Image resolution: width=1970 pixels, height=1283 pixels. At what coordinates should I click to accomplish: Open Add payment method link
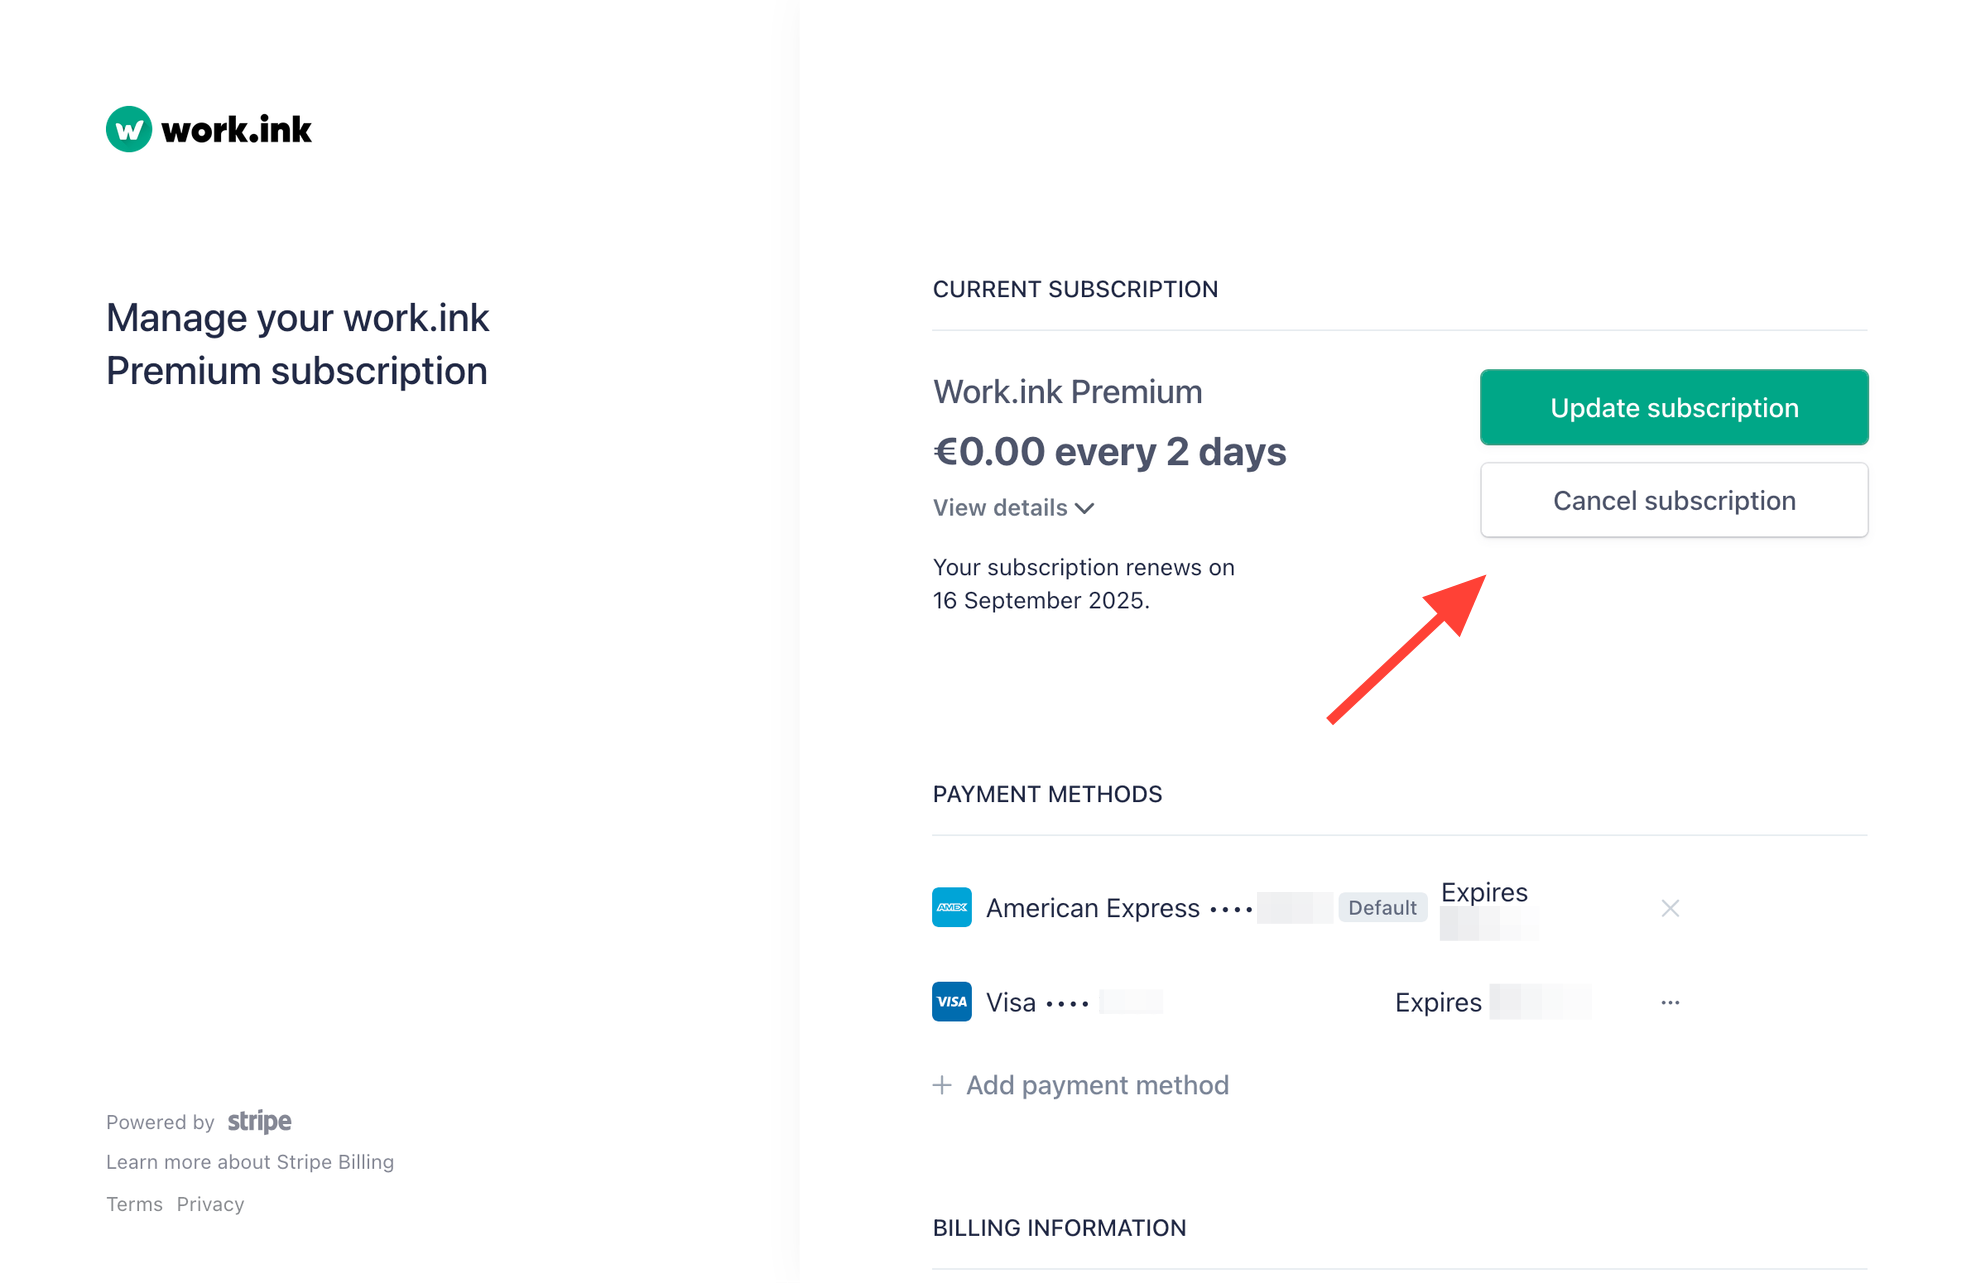[1097, 1085]
